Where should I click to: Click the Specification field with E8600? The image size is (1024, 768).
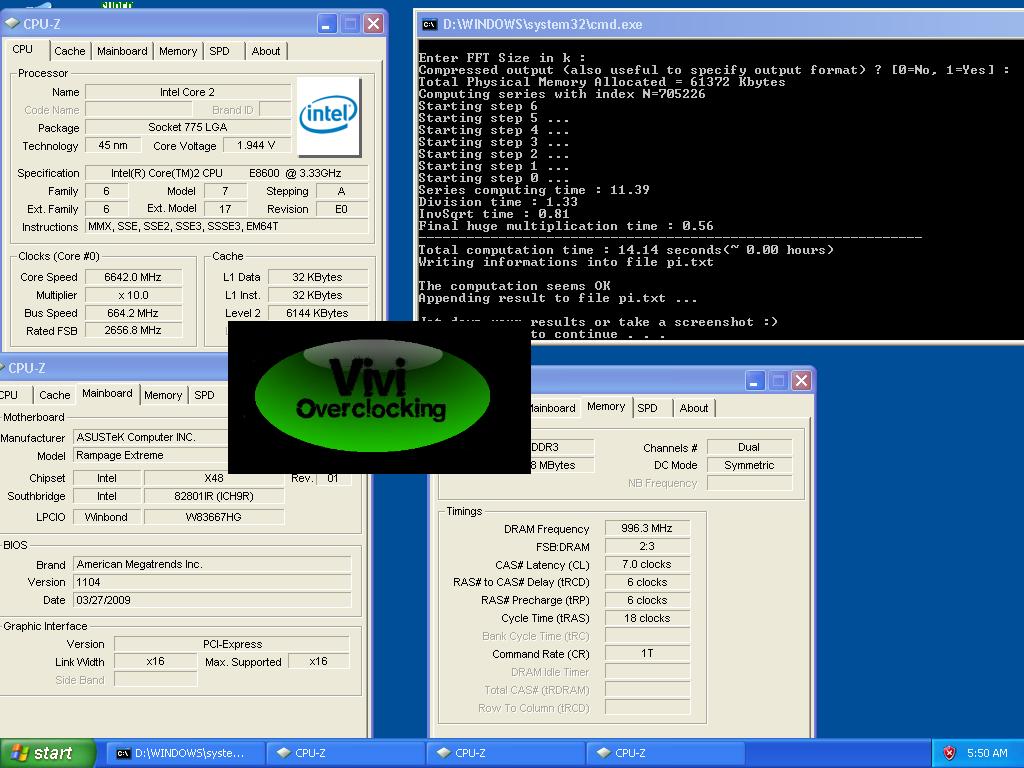[227, 173]
